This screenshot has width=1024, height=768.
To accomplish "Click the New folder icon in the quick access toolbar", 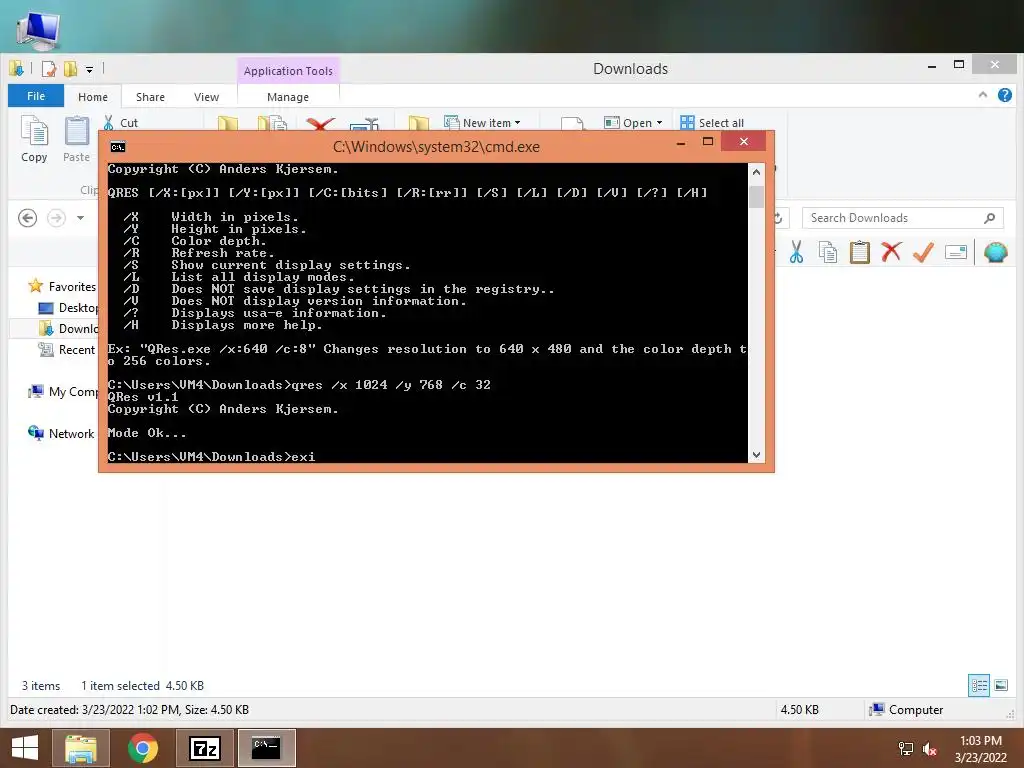I will coord(70,69).
